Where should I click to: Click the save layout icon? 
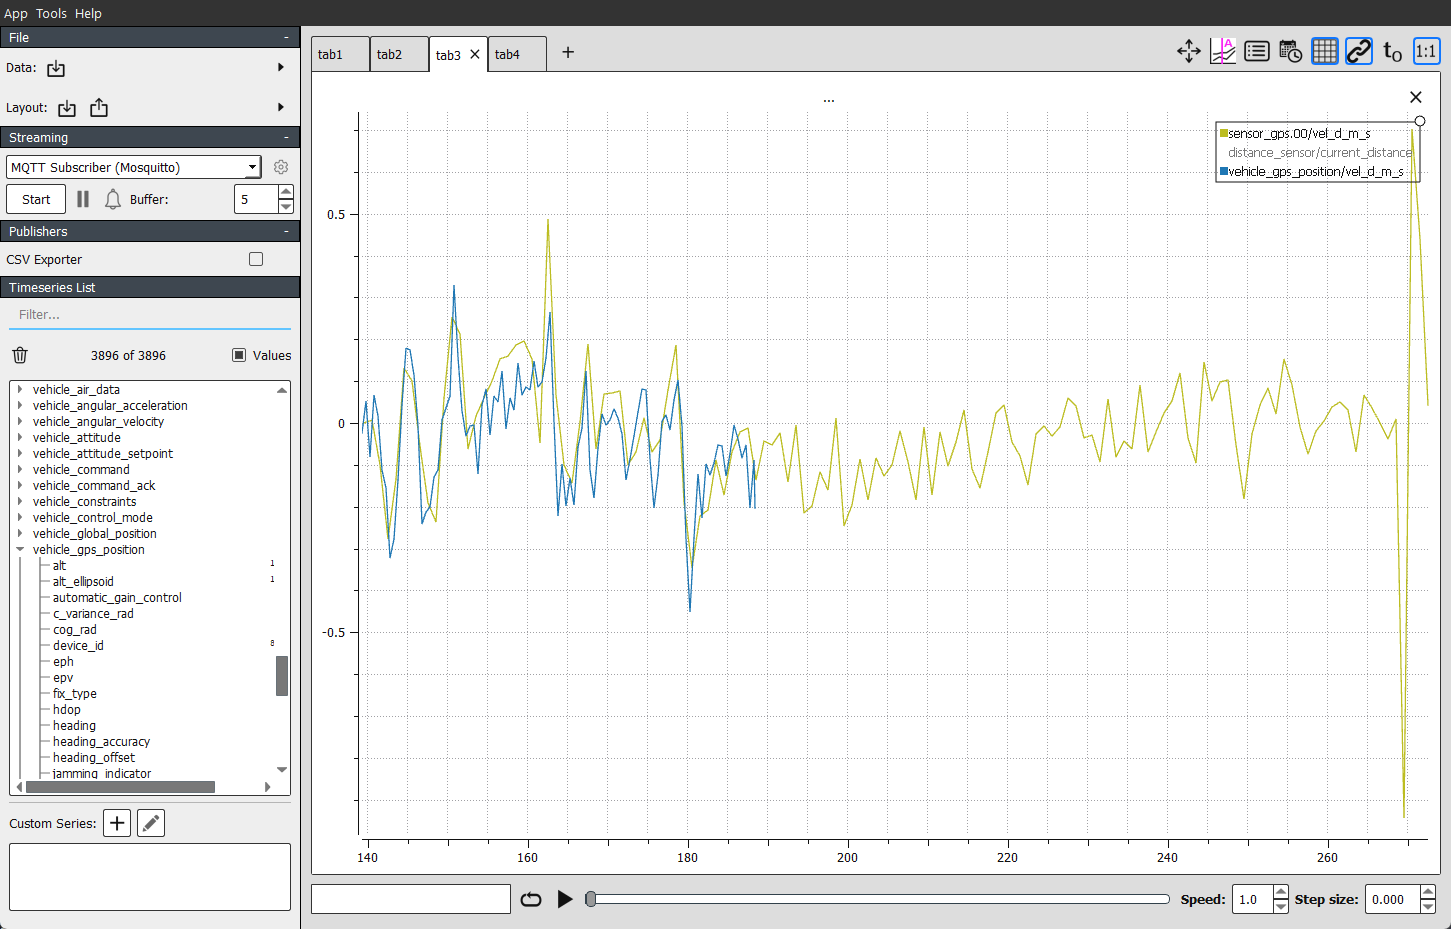click(99, 108)
